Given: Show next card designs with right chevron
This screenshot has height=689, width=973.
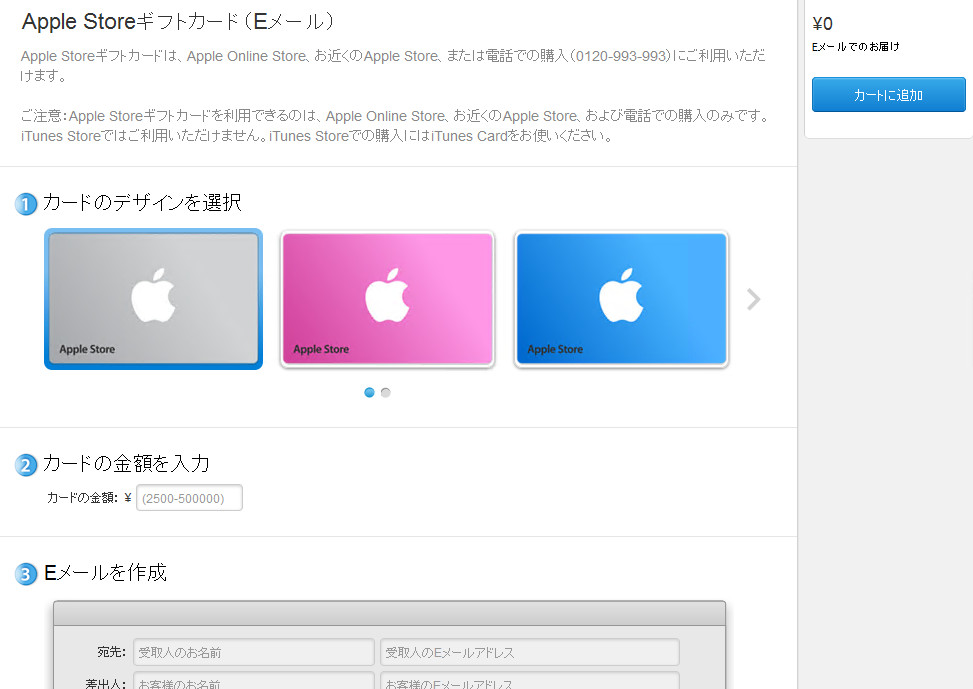Looking at the screenshot, I should (x=753, y=299).
